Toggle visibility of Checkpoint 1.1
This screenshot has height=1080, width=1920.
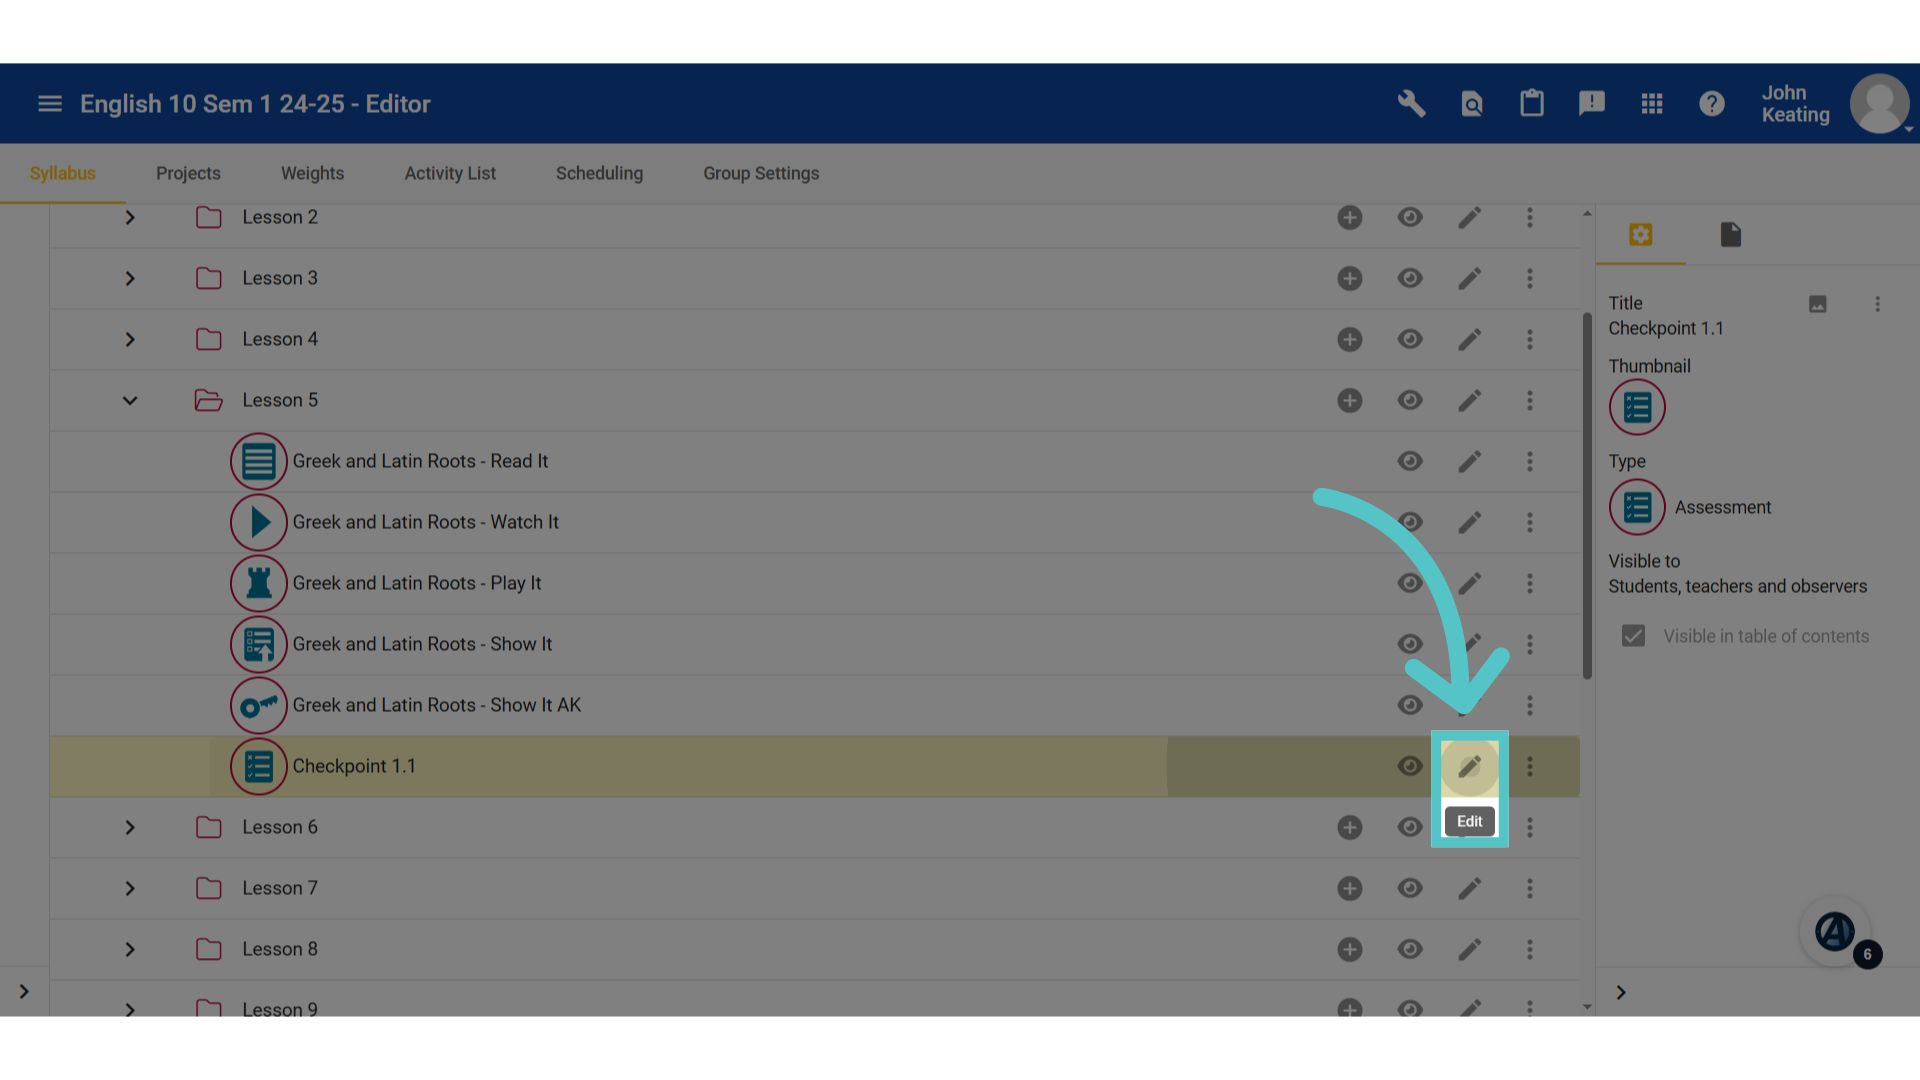tap(1410, 766)
